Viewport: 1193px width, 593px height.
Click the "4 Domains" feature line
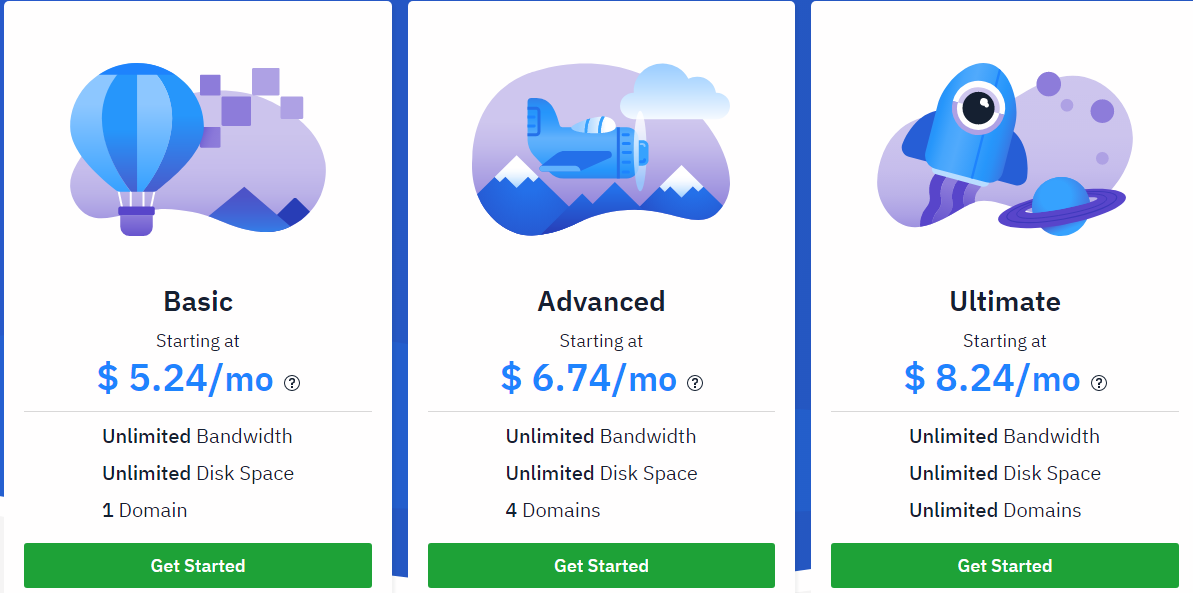tap(553, 510)
